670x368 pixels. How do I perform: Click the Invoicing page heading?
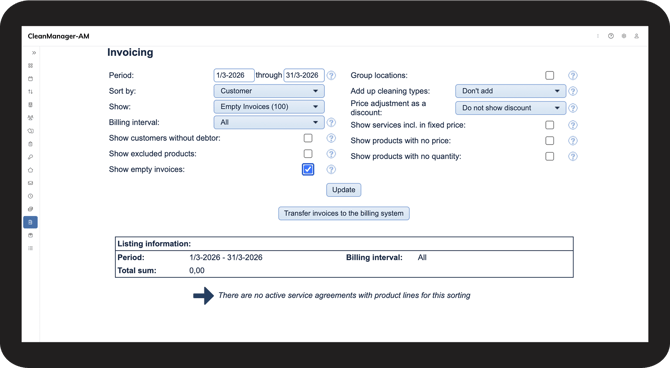[x=130, y=53]
